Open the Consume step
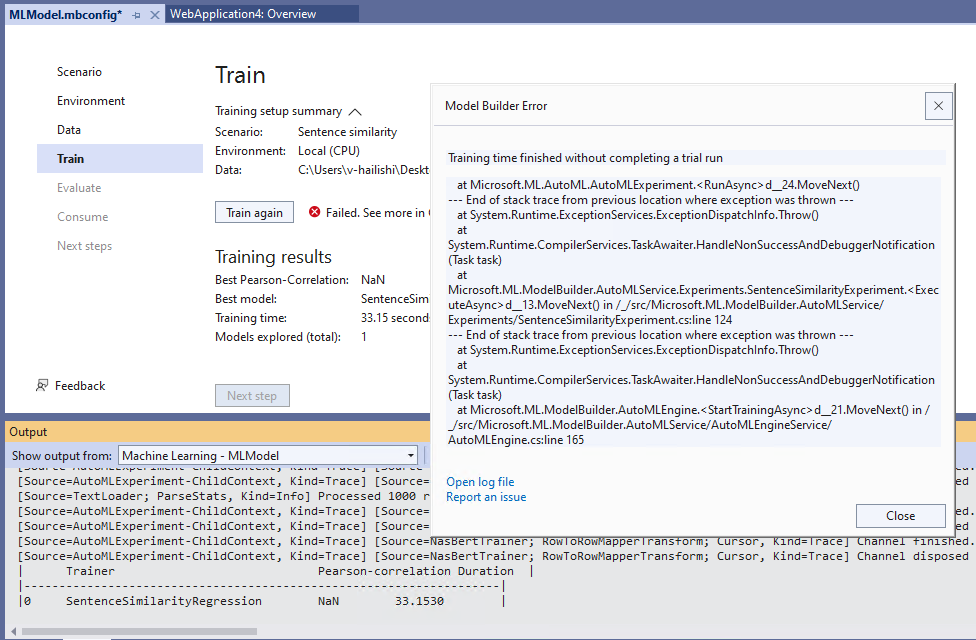This screenshot has height=640, width=976. click(83, 217)
